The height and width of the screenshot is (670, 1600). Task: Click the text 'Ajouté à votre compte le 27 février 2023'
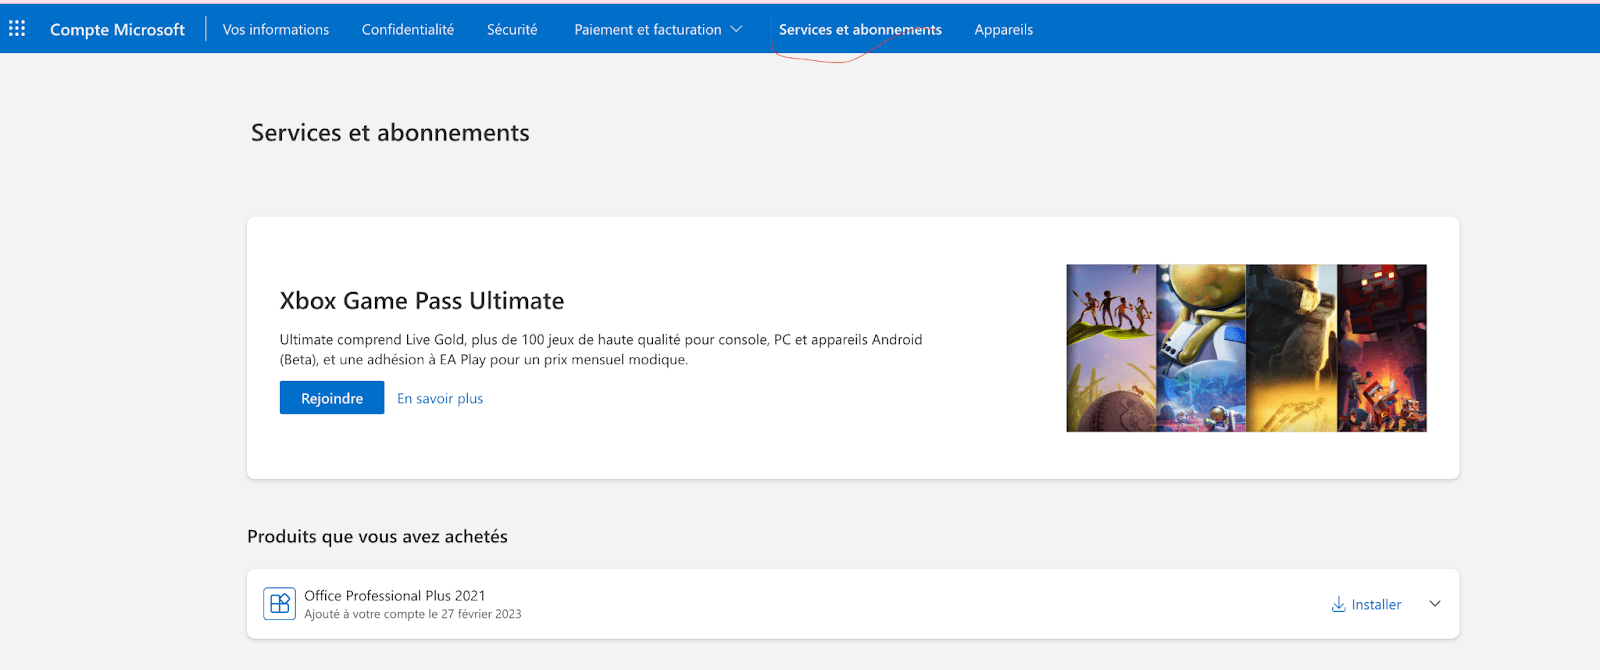pyautogui.click(x=413, y=614)
